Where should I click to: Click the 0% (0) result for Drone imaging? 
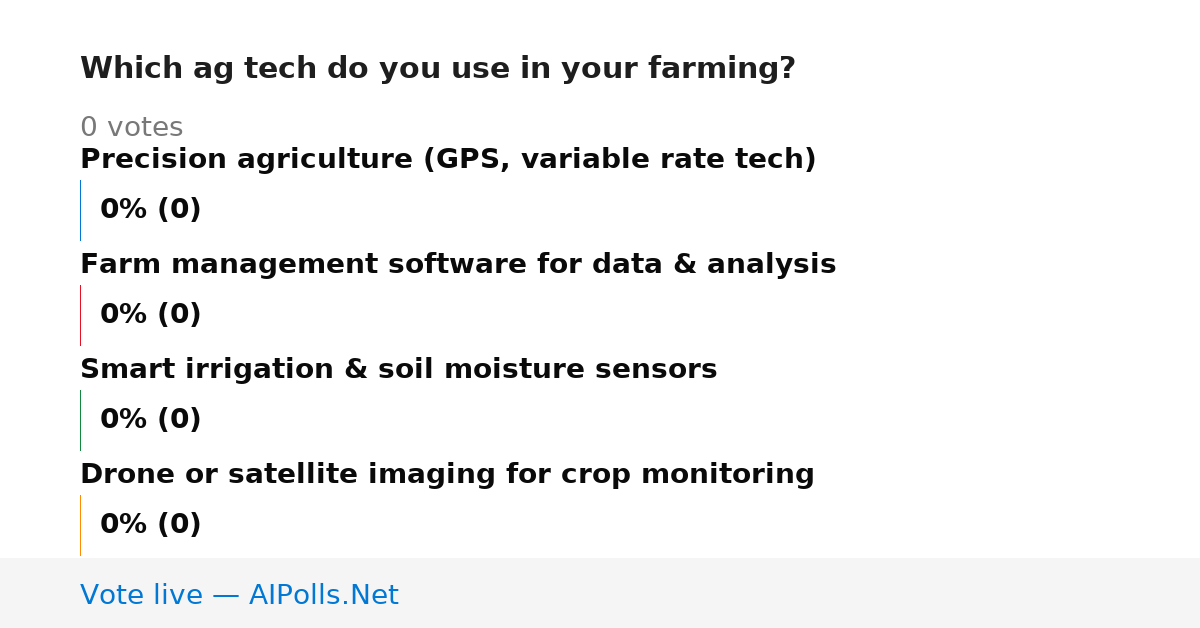[150, 525]
